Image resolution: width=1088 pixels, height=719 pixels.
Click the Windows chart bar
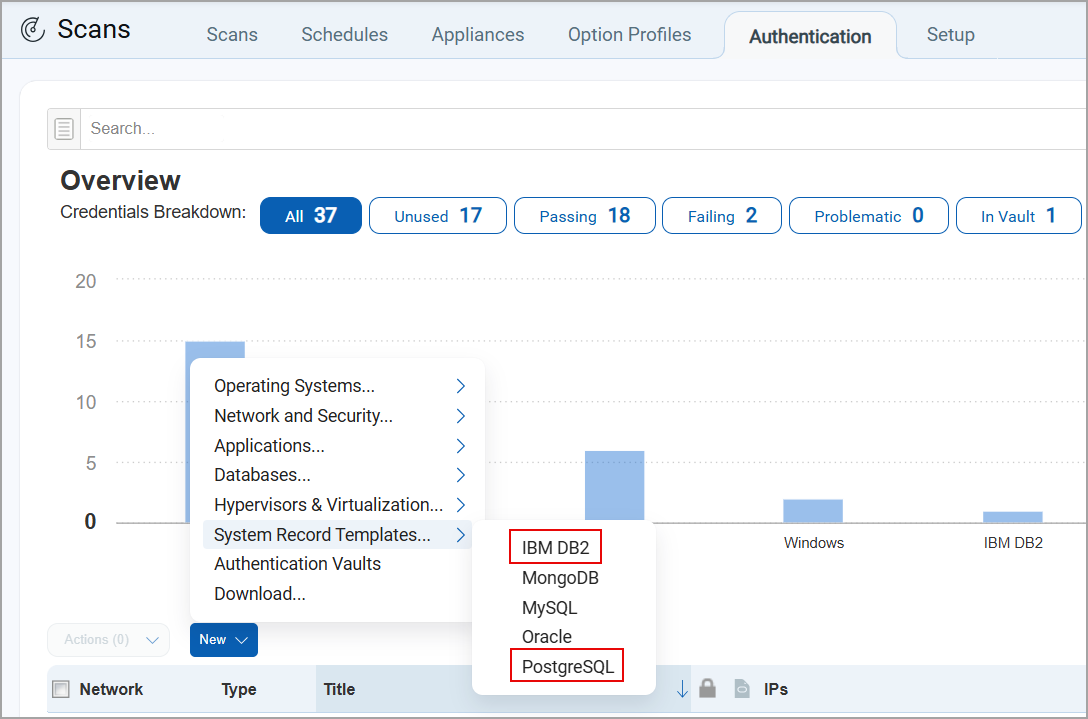pyautogui.click(x=813, y=511)
